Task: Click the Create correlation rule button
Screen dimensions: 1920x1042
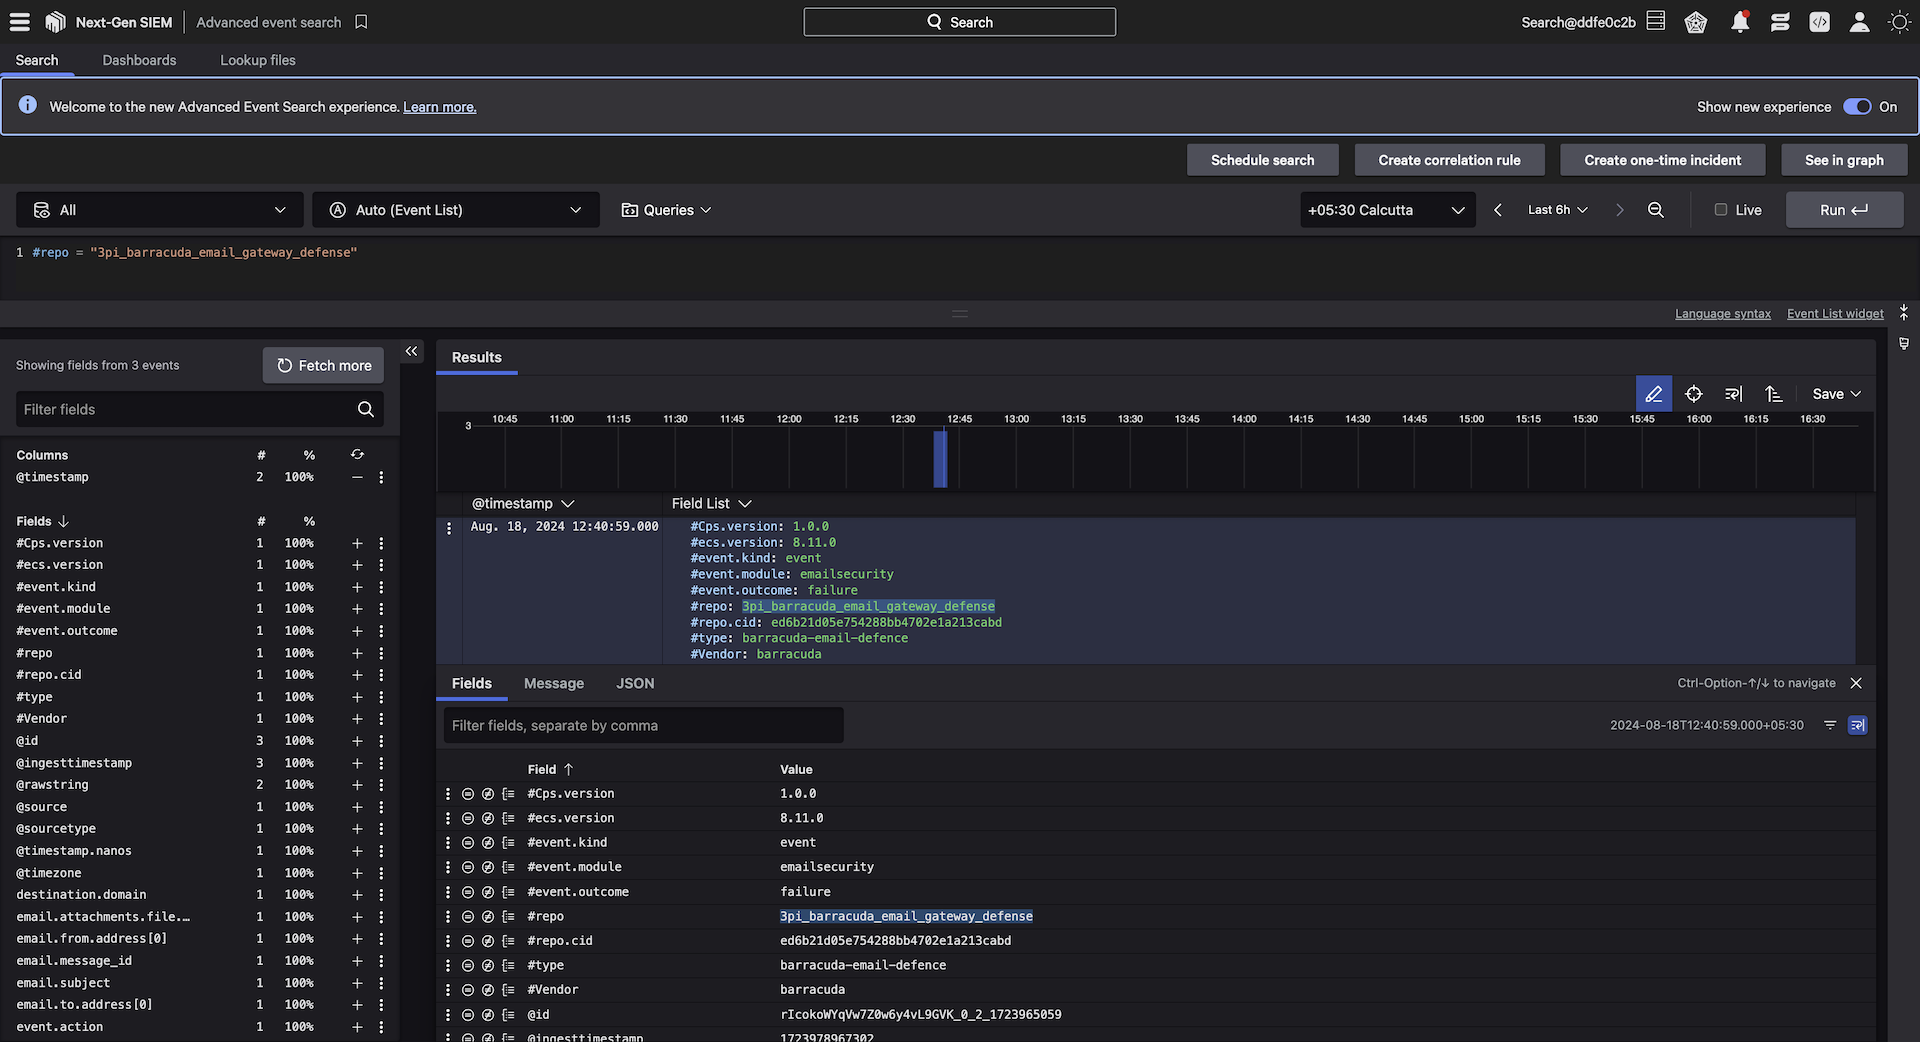Action: coord(1449,160)
